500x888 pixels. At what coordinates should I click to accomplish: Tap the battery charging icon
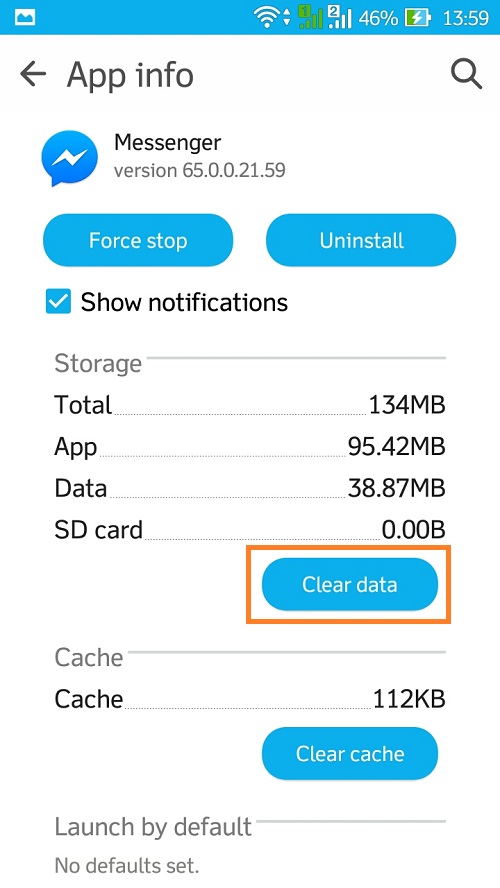point(417,18)
